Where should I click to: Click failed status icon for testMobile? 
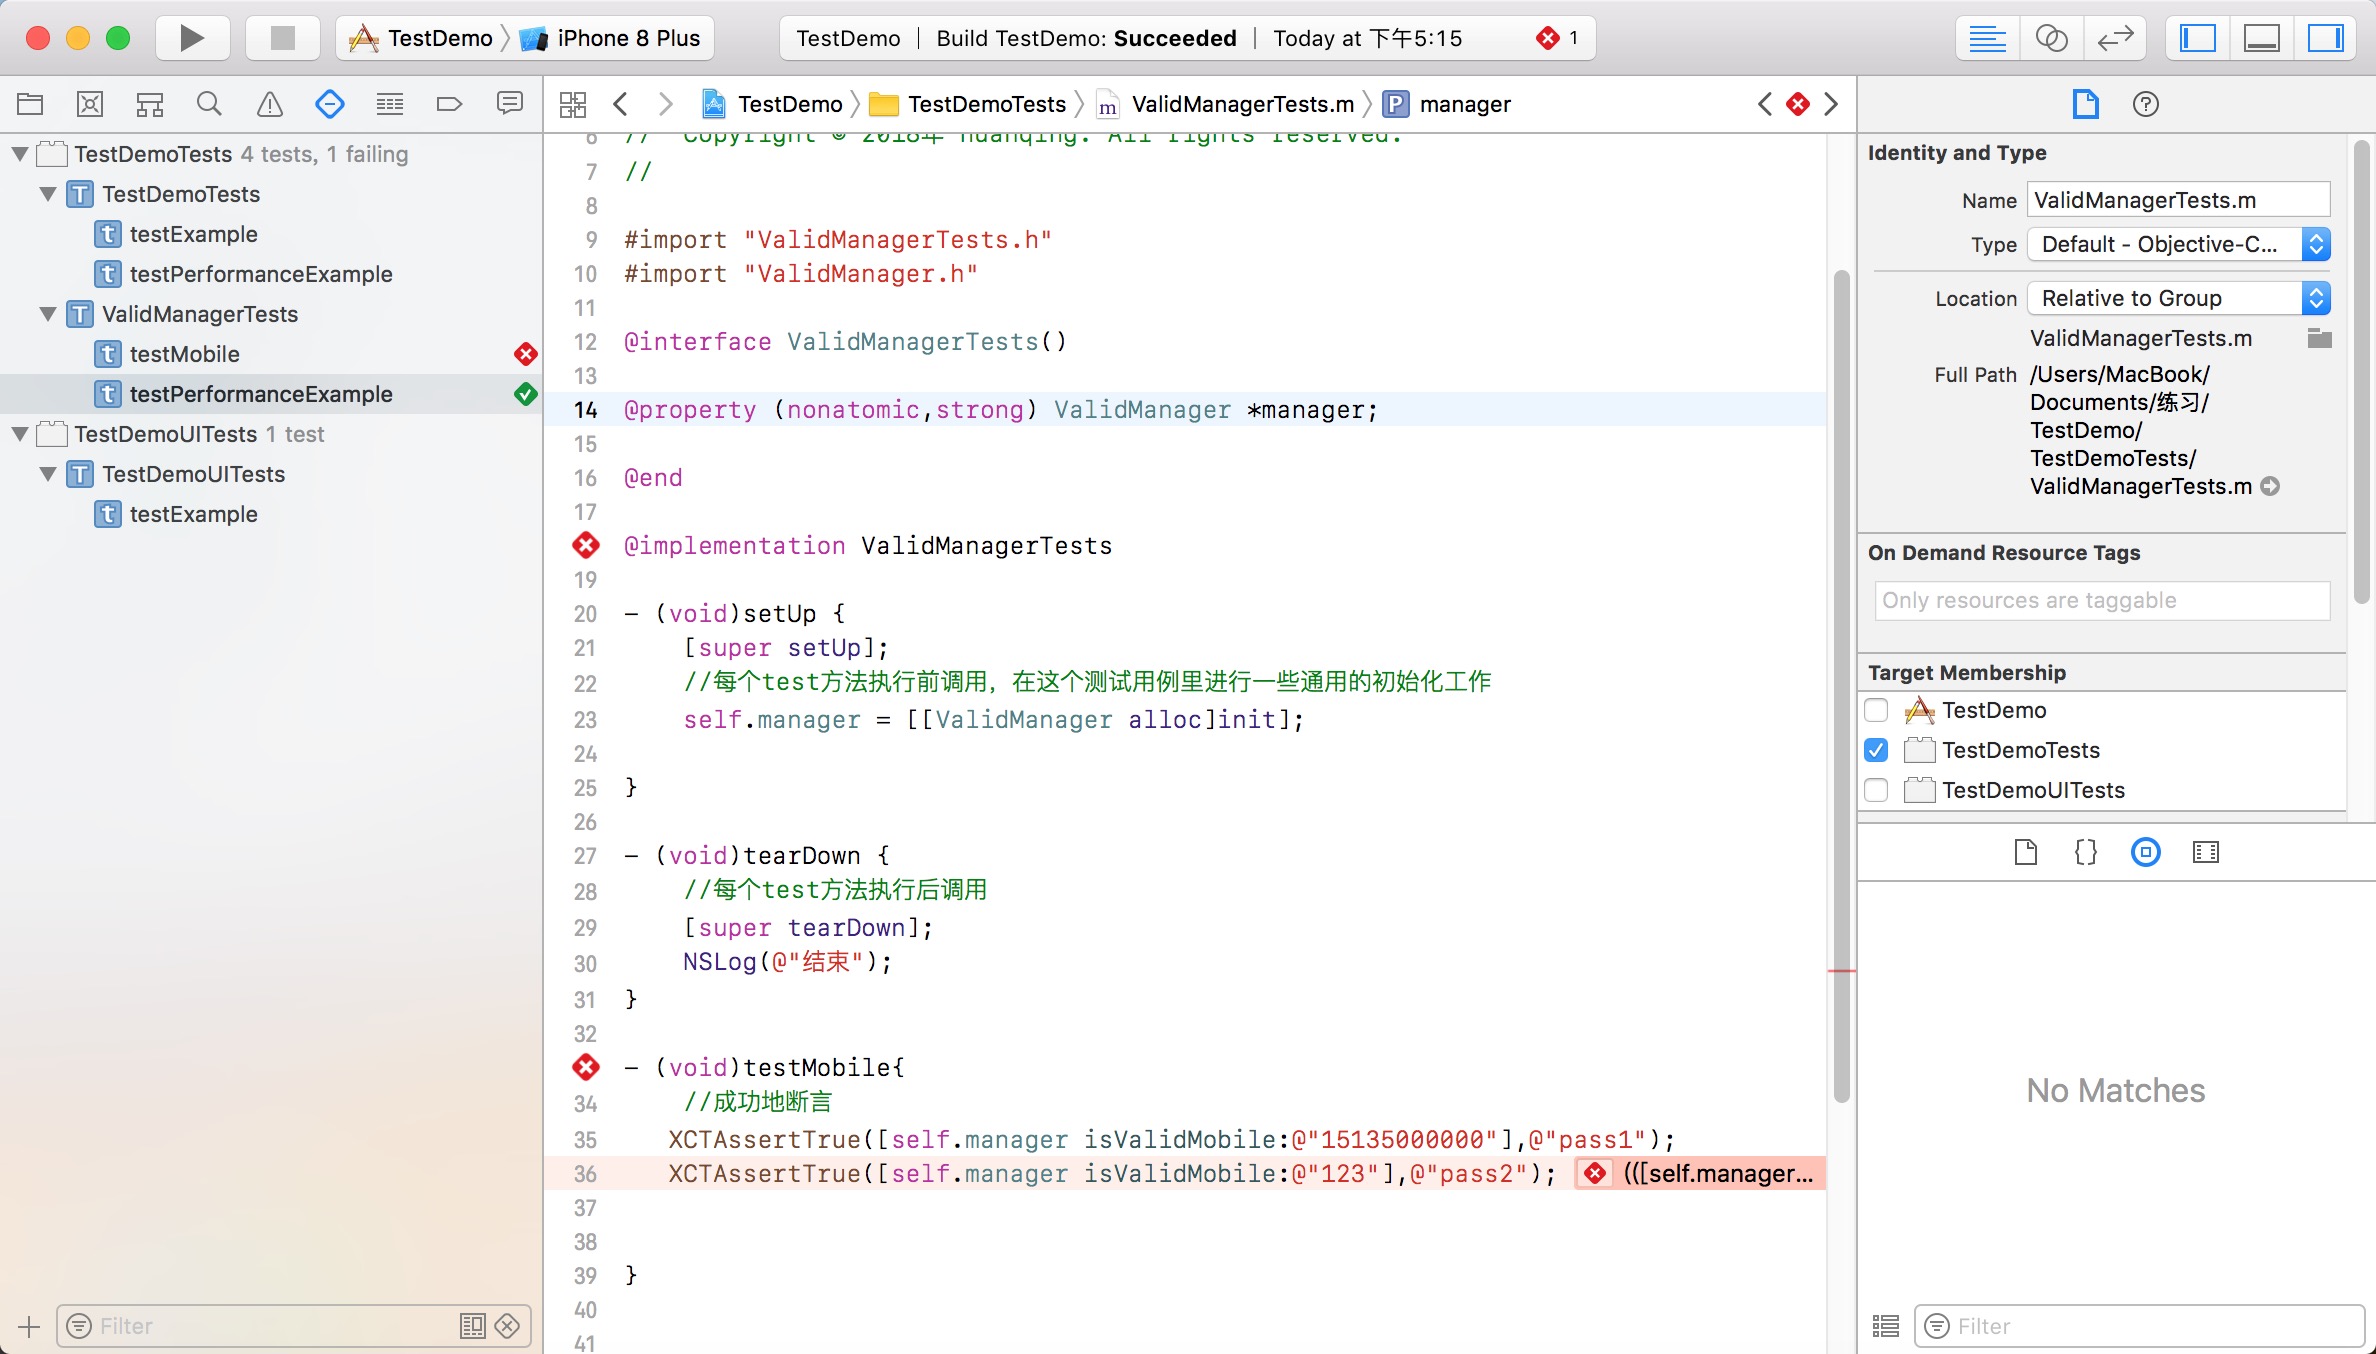pyautogui.click(x=525, y=354)
